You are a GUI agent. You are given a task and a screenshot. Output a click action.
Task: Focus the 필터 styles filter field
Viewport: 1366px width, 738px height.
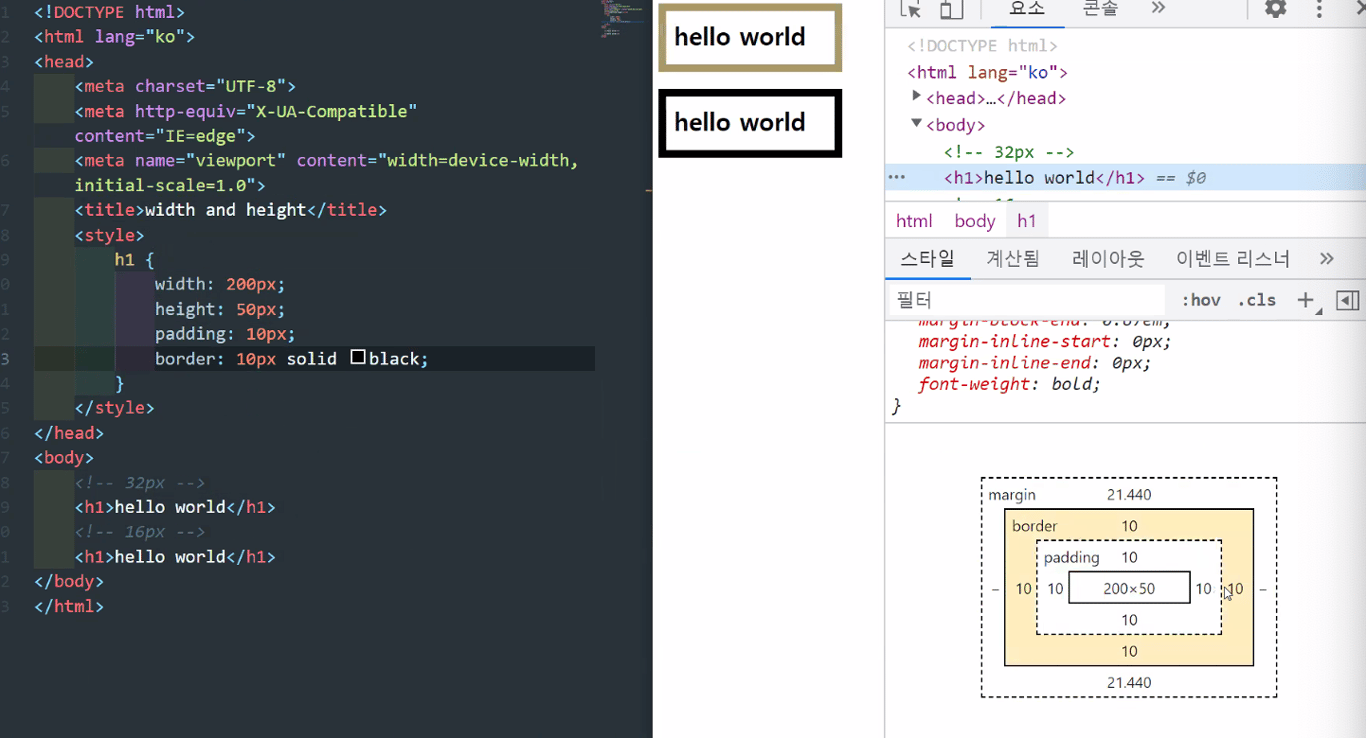point(1027,300)
